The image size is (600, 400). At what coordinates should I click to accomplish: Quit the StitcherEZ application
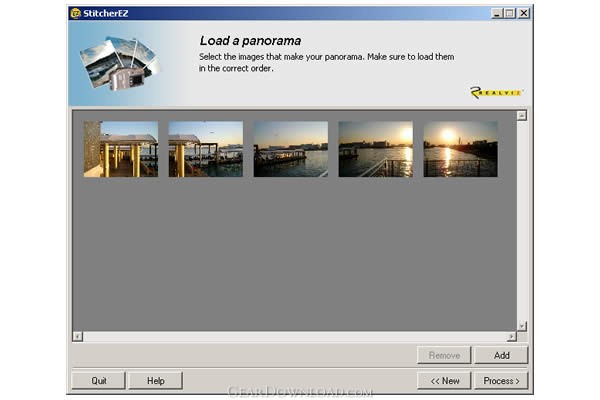click(98, 380)
